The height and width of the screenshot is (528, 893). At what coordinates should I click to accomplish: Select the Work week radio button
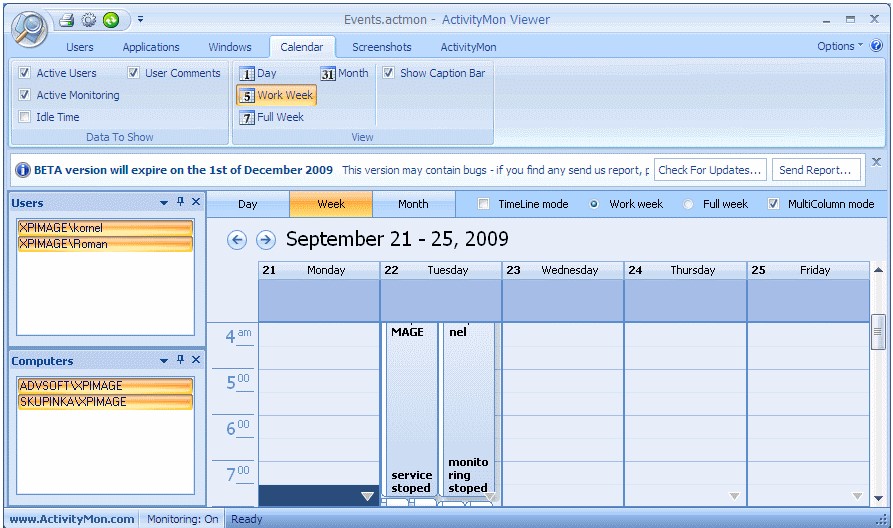point(594,204)
